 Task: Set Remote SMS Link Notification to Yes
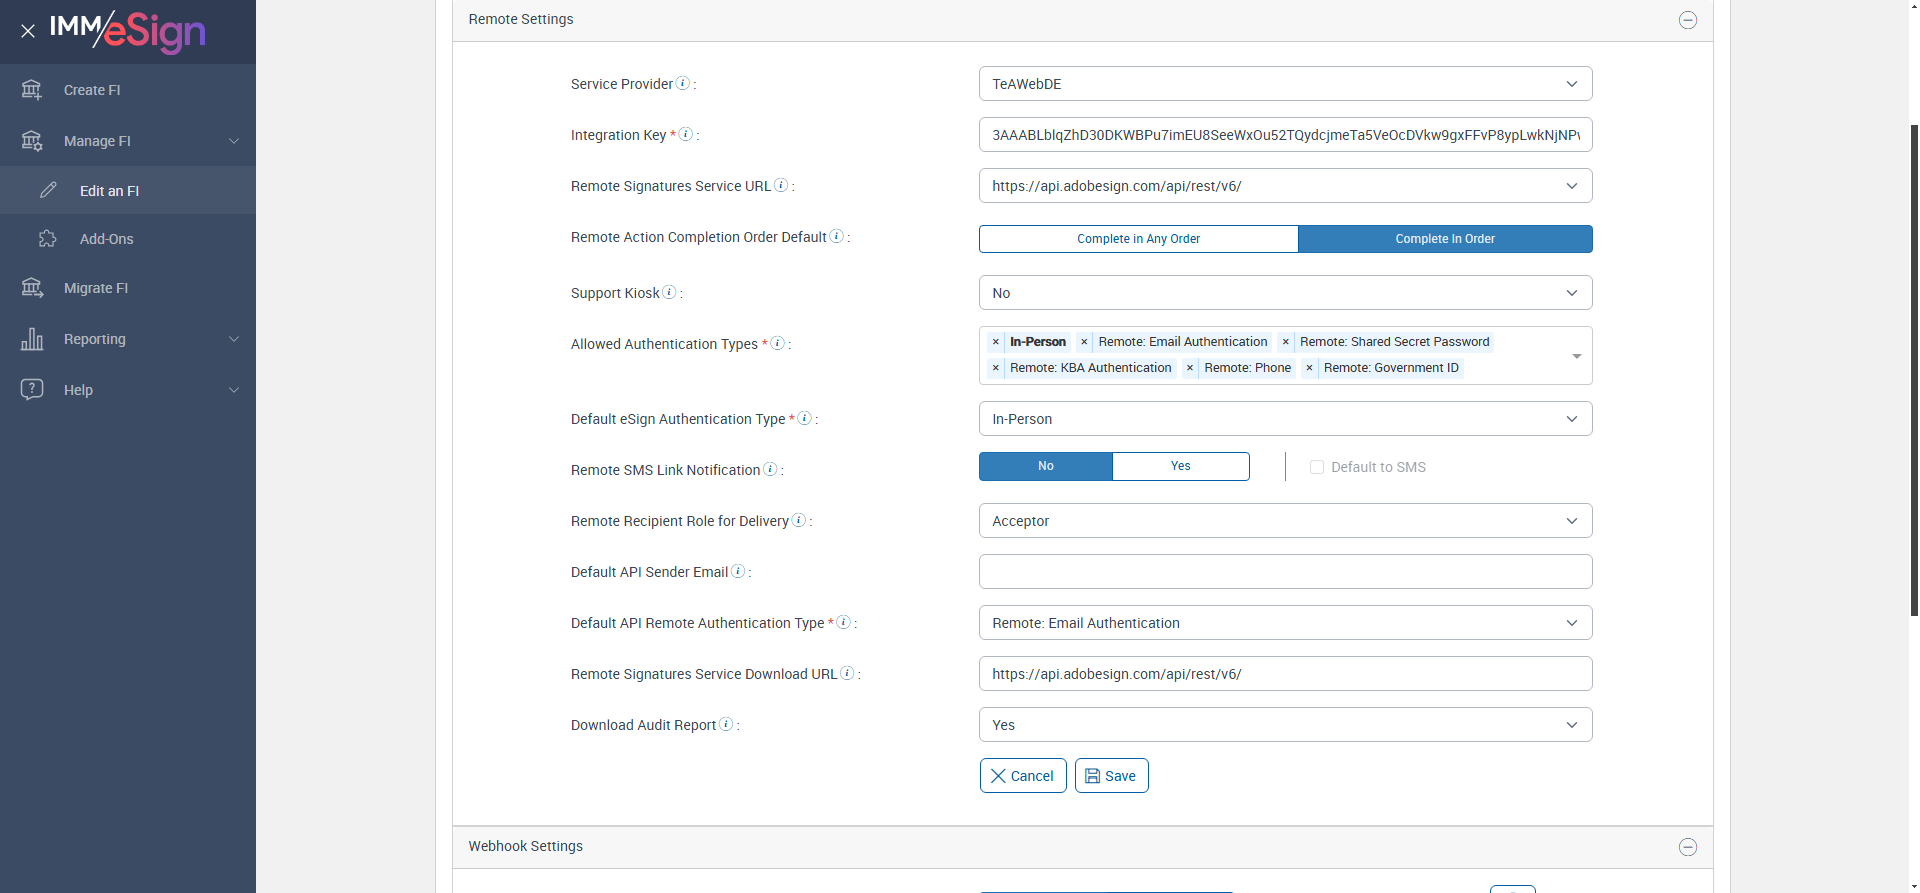click(x=1180, y=466)
